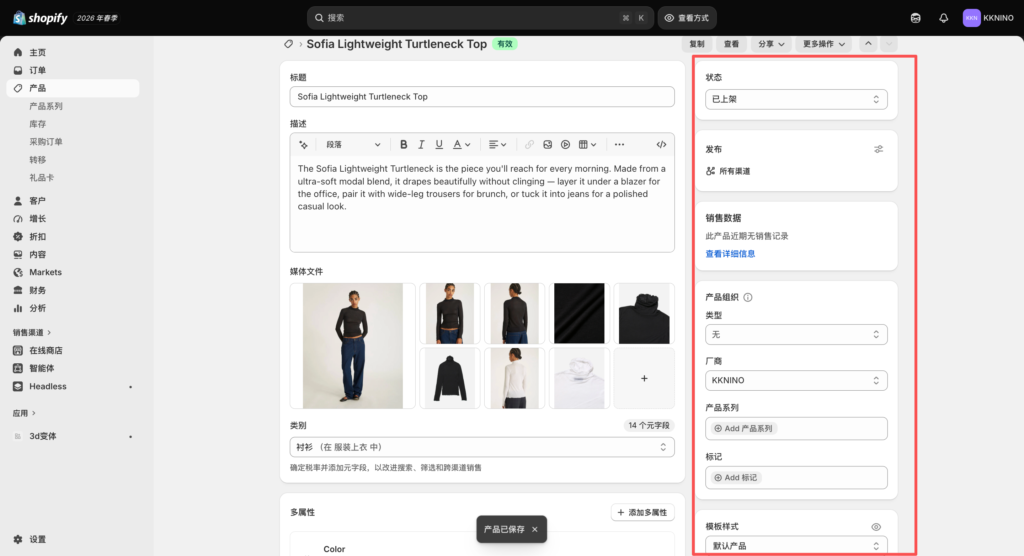Open Headless sales channel
This screenshot has width=1024, height=556.
pyautogui.click(x=72, y=387)
